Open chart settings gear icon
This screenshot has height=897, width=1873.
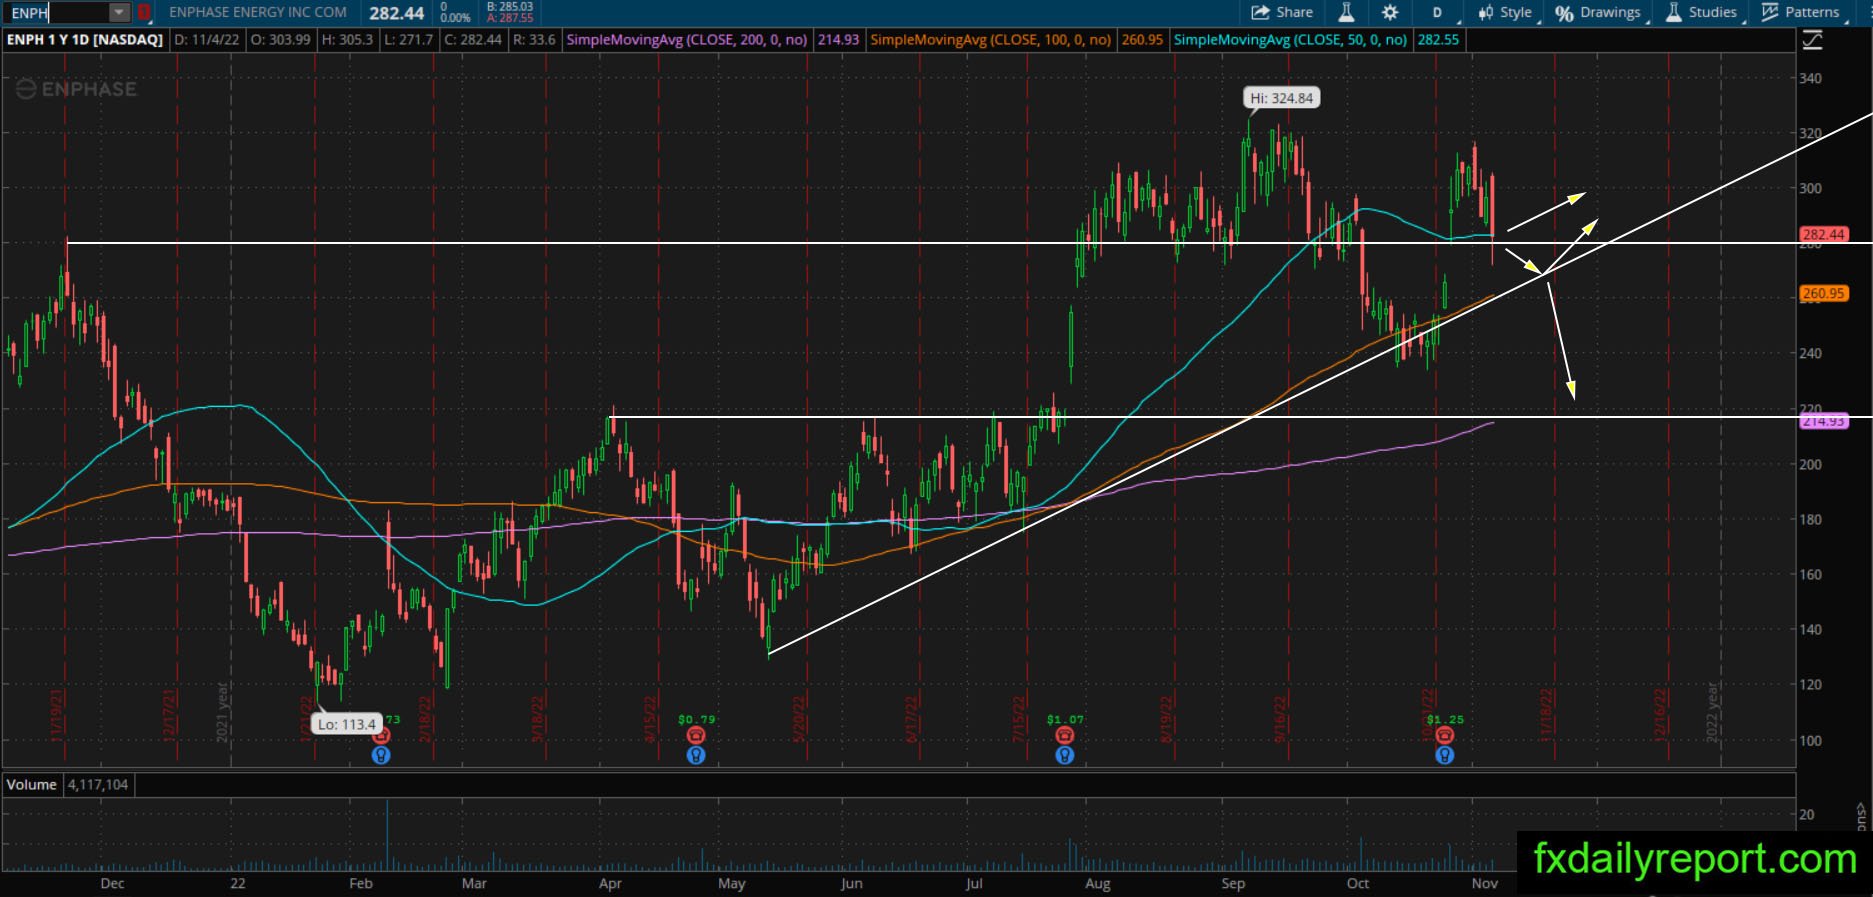tap(1390, 13)
